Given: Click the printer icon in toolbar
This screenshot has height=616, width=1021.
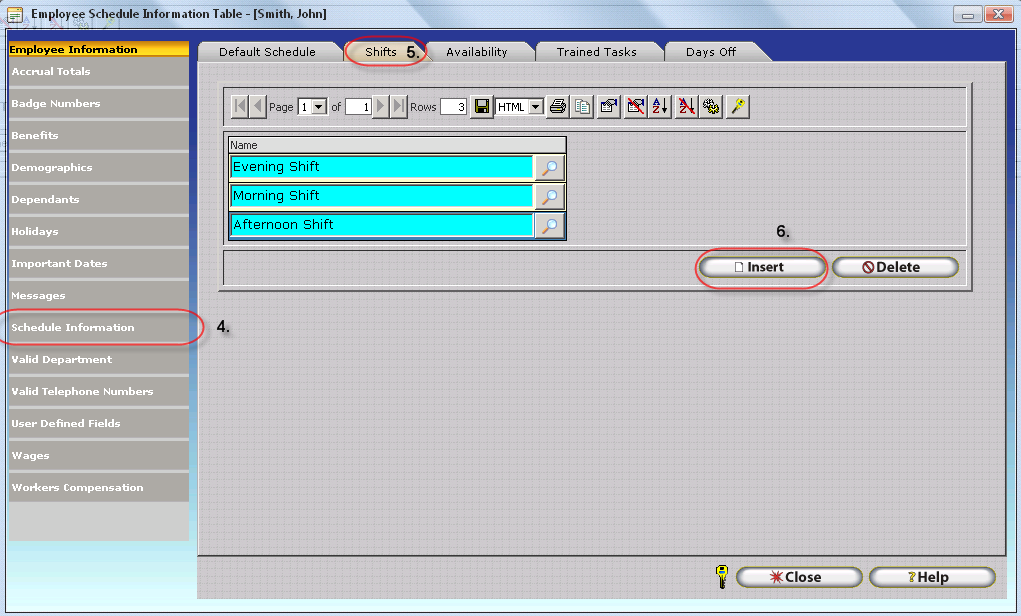Looking at the screenshot, I should click(x=558, y=107).
